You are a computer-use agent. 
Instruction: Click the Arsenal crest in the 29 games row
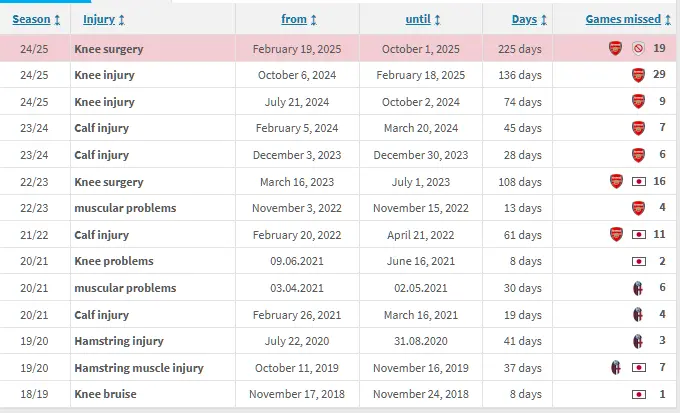click(639, 75)
